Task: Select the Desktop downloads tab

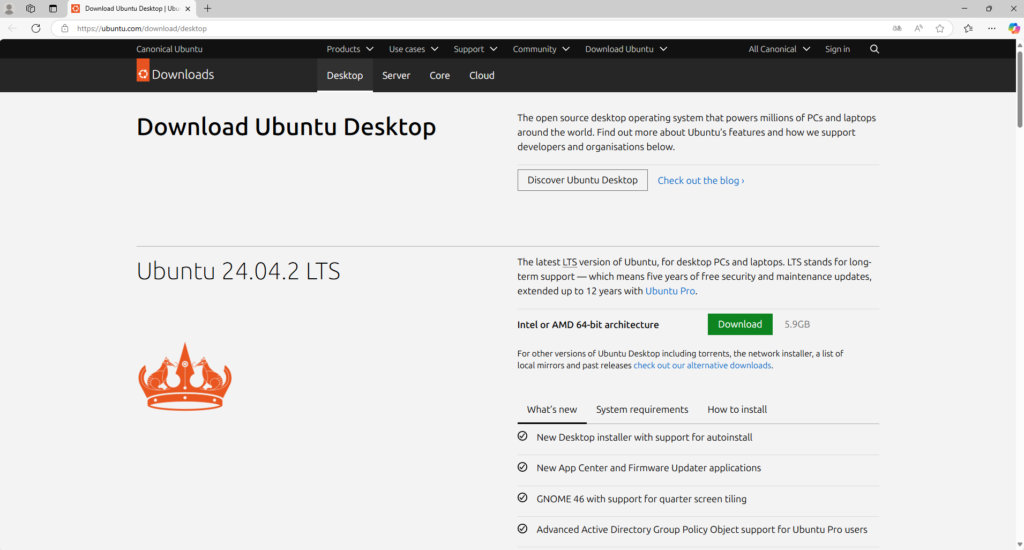Action: [345, 75]
